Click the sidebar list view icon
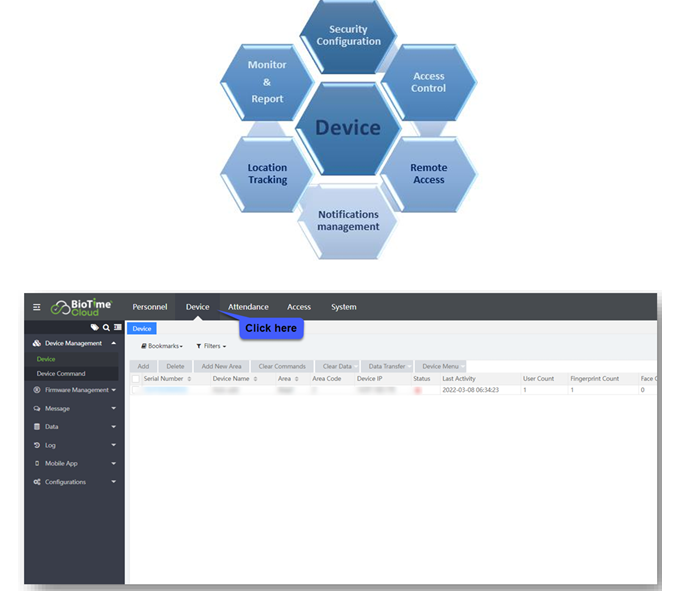Screen dimensions: 677x592 (x=117, y=327)
